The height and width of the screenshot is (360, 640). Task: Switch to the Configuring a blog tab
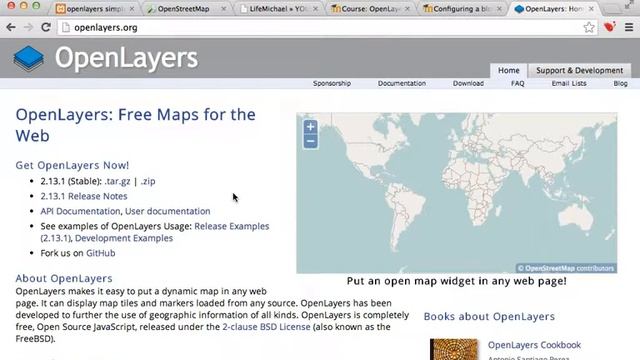point(461,9)
